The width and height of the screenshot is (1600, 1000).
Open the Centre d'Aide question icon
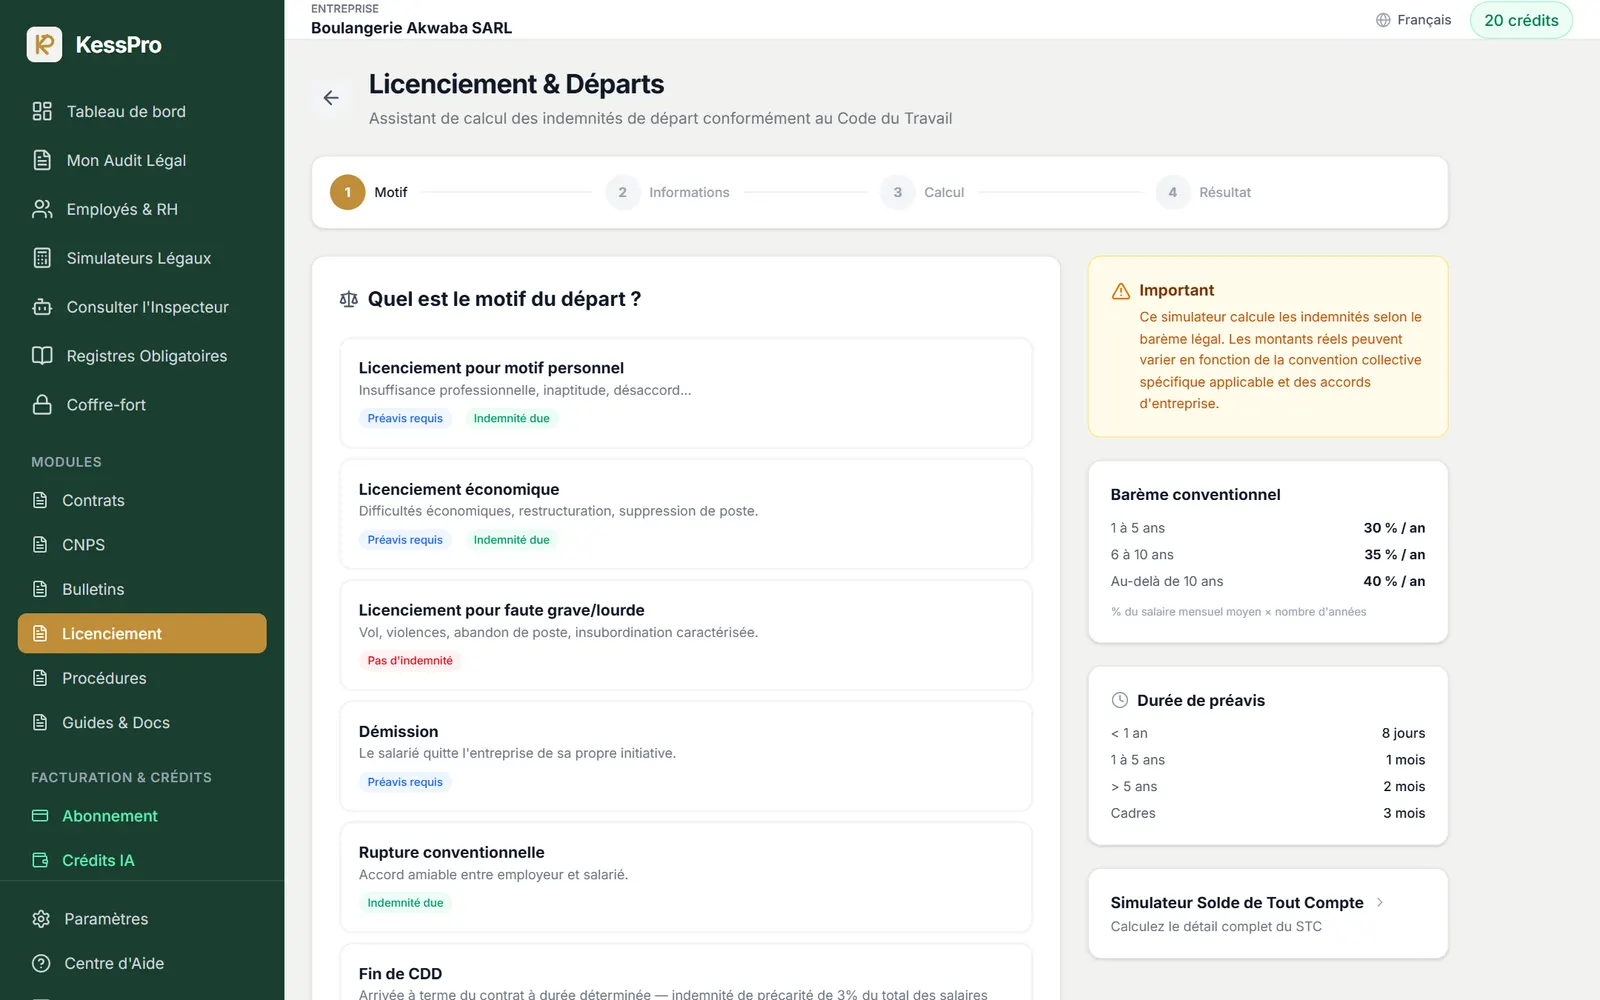click(x=41, y=963)
